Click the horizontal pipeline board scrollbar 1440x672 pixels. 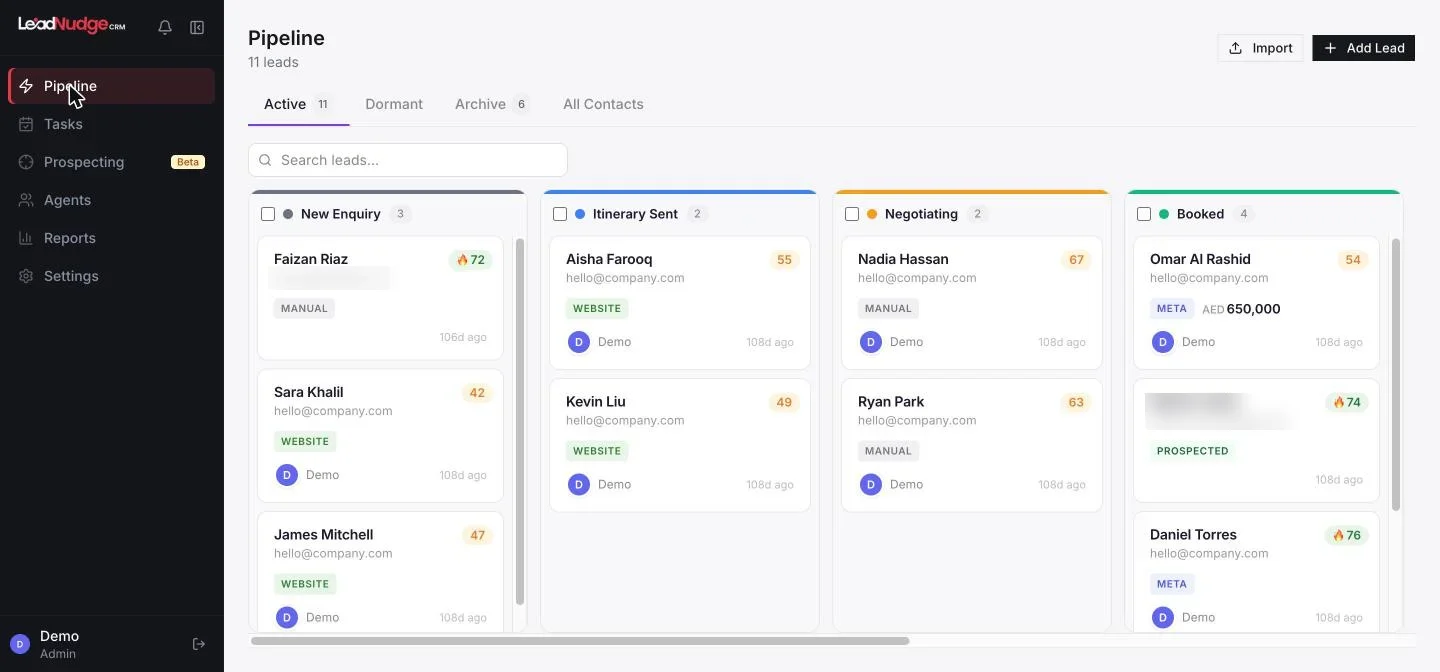click(x=580, y=641)
